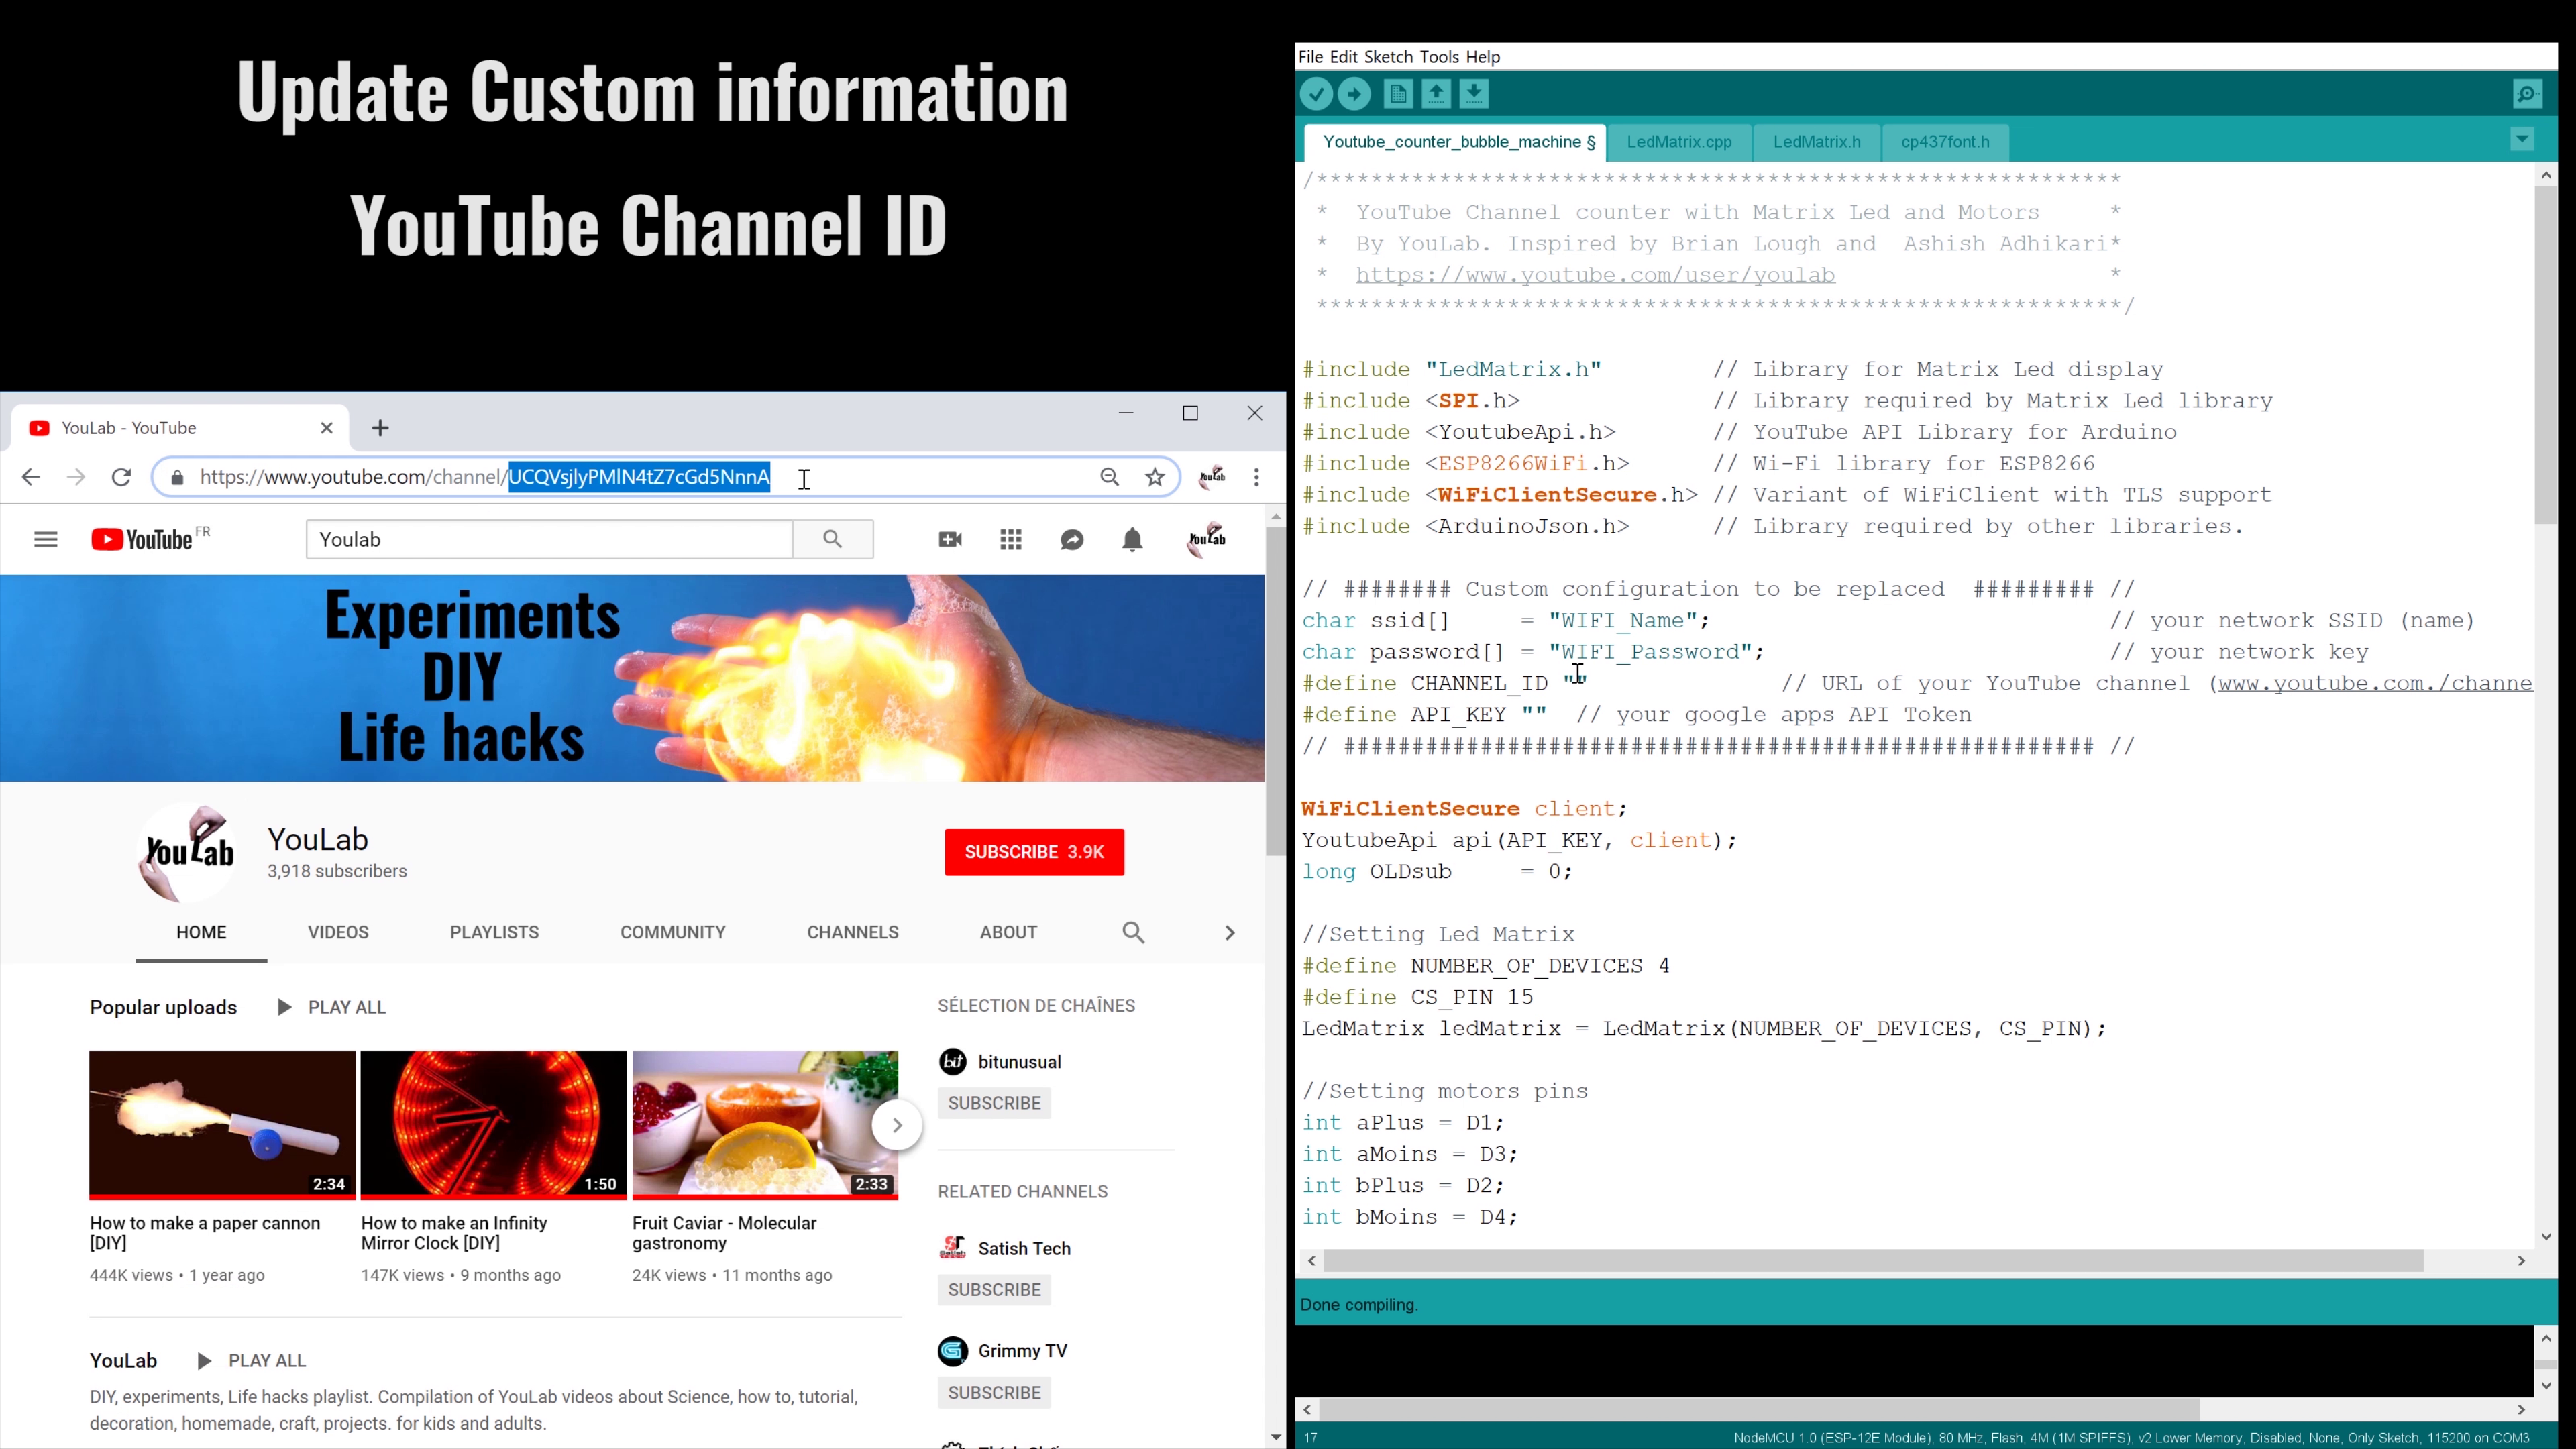
Task: Open the channel CHANNELS tab
Action: 853,932
